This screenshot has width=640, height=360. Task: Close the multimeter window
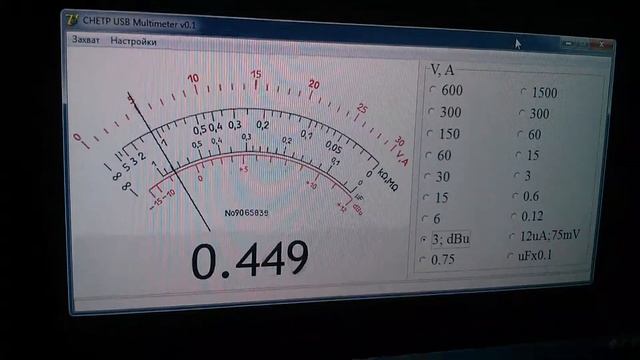(602, 44)
